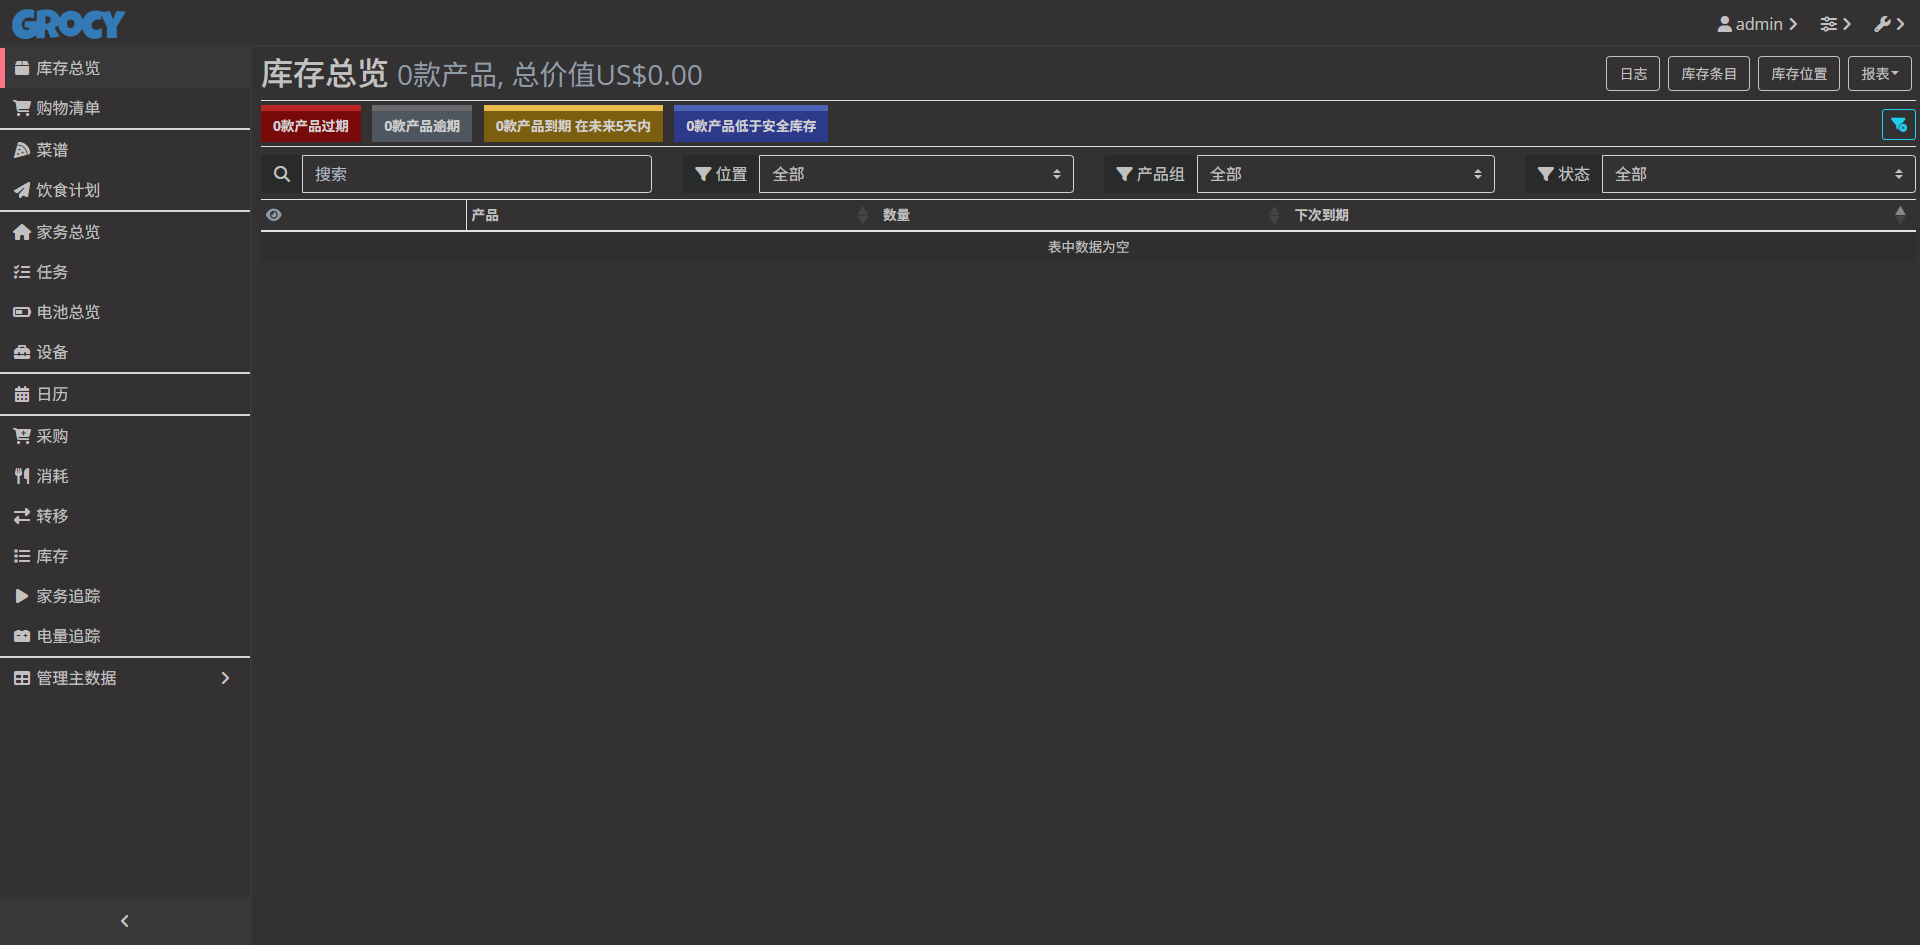This screenshot has width=1920, height=945.
Task: Open 转移 transfer page
Action: pyautogui.click(x=125, y=516)
